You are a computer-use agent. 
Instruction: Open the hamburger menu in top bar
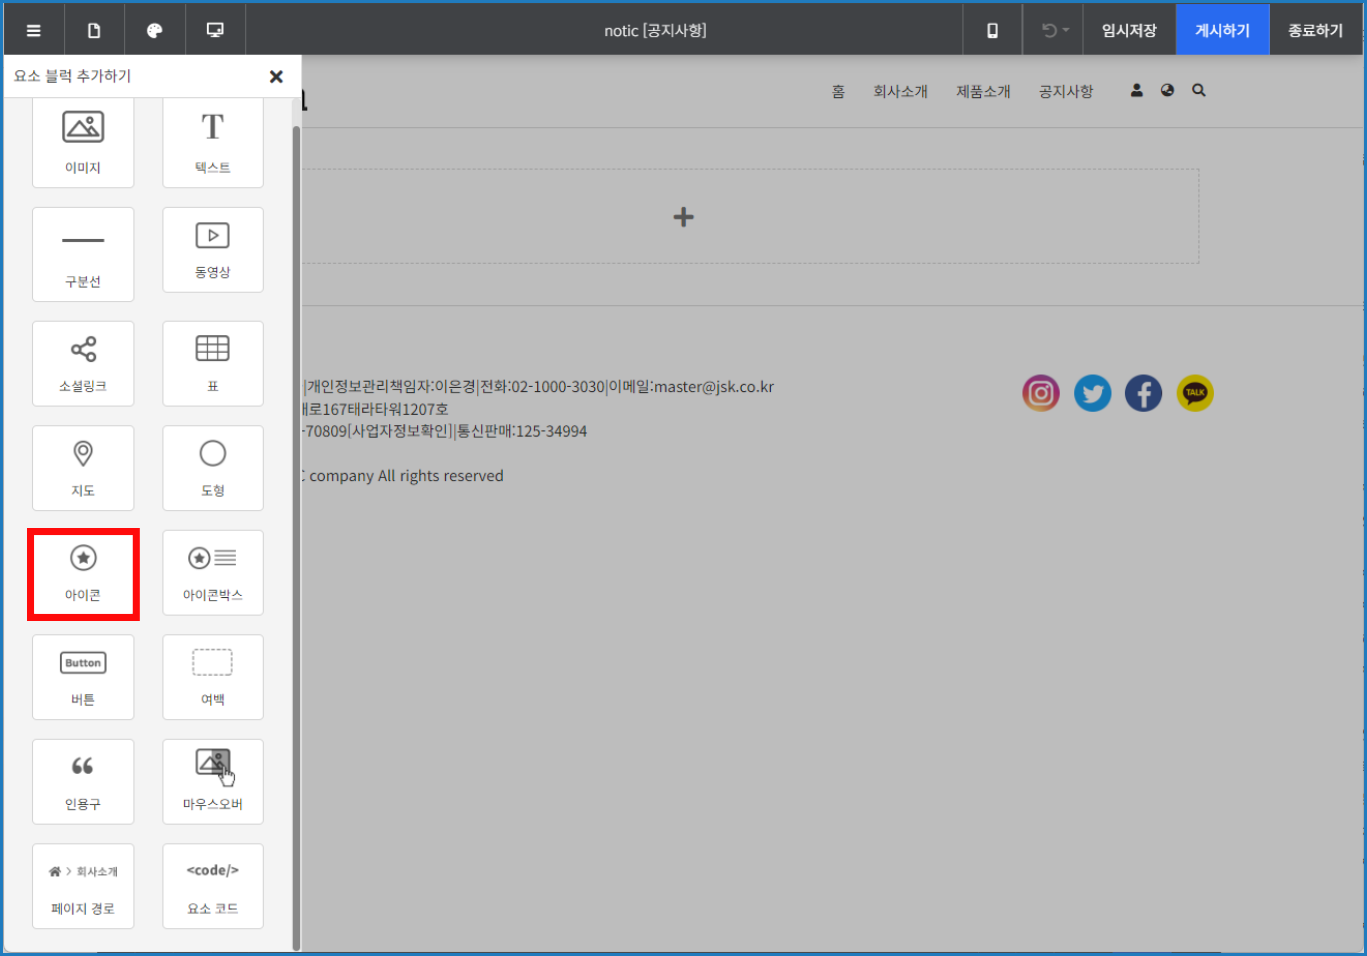(x=34, y=30)
